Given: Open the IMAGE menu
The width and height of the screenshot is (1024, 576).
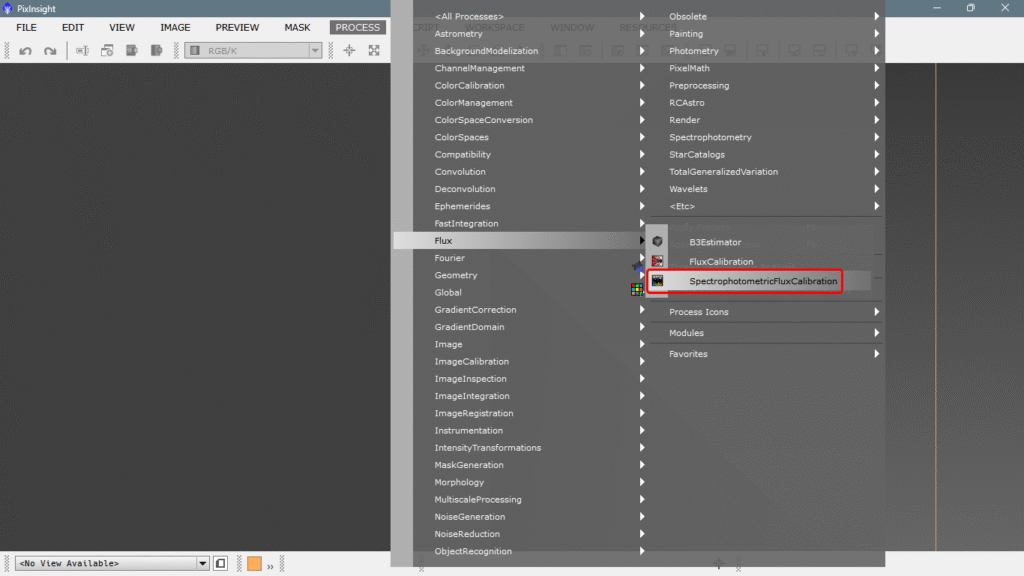Looking at the screenshot, I should pos(175,27).
